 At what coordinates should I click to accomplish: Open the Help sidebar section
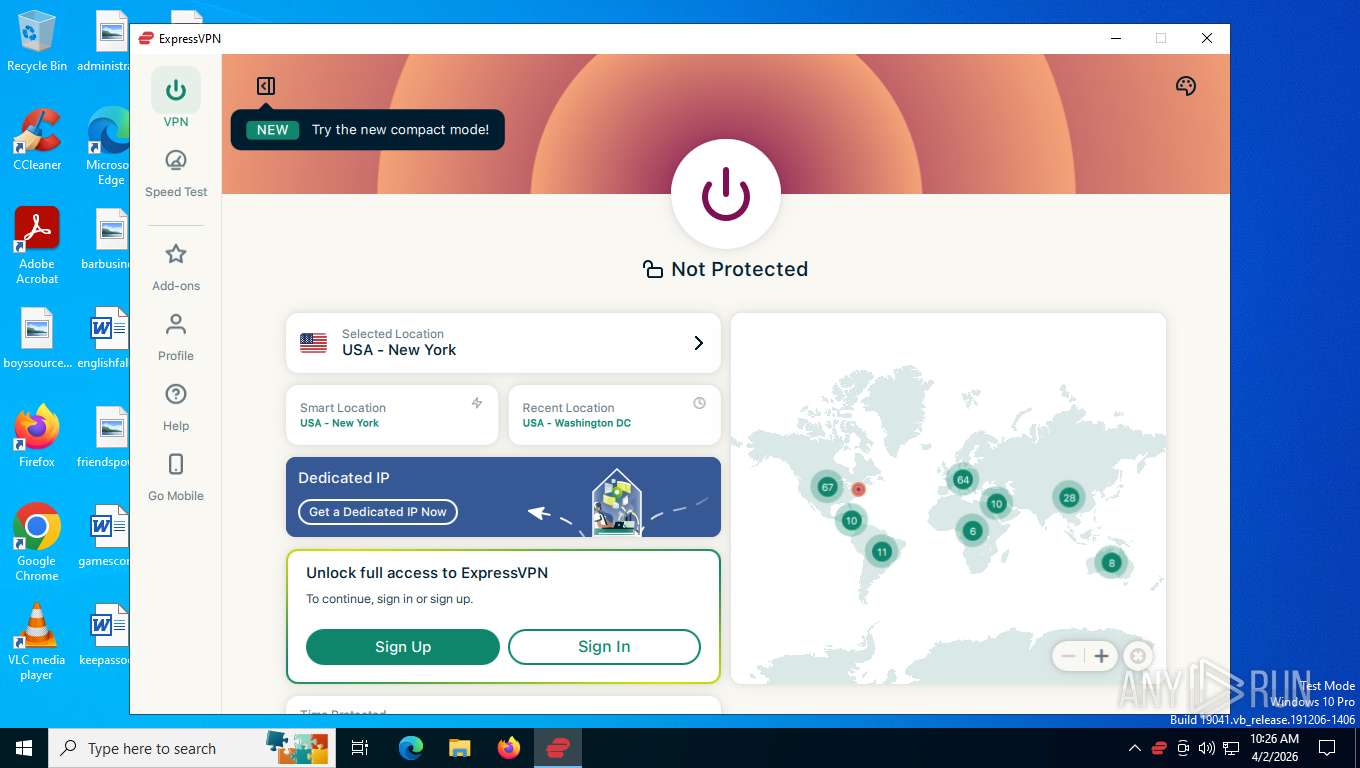click(176, 407)
